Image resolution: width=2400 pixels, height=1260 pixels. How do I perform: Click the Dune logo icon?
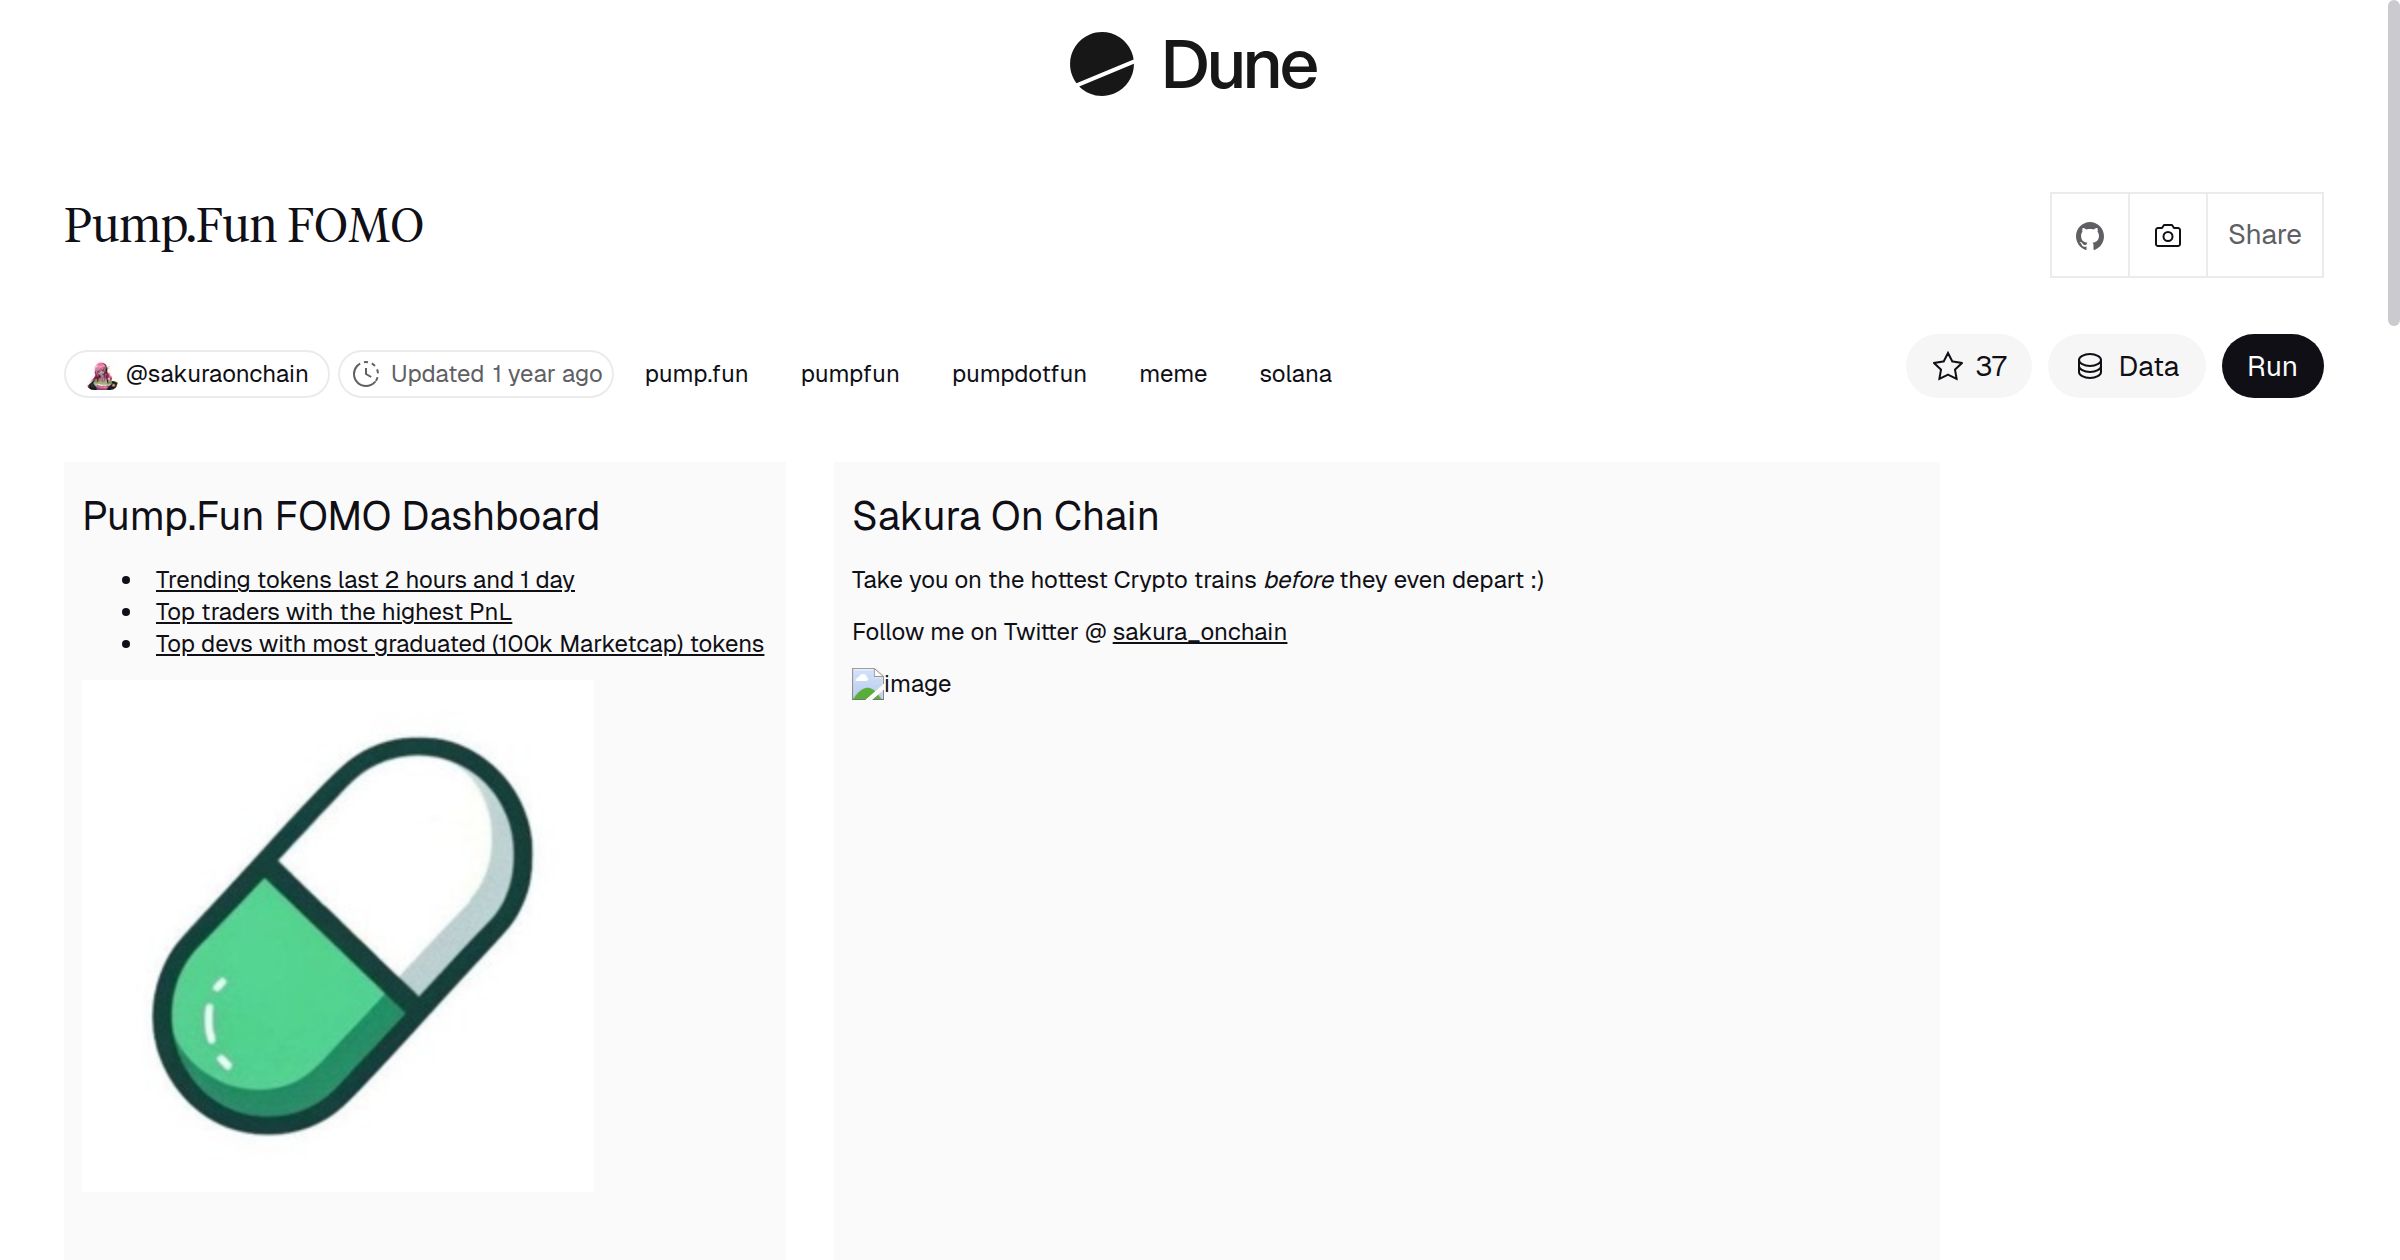(1101, 64)
